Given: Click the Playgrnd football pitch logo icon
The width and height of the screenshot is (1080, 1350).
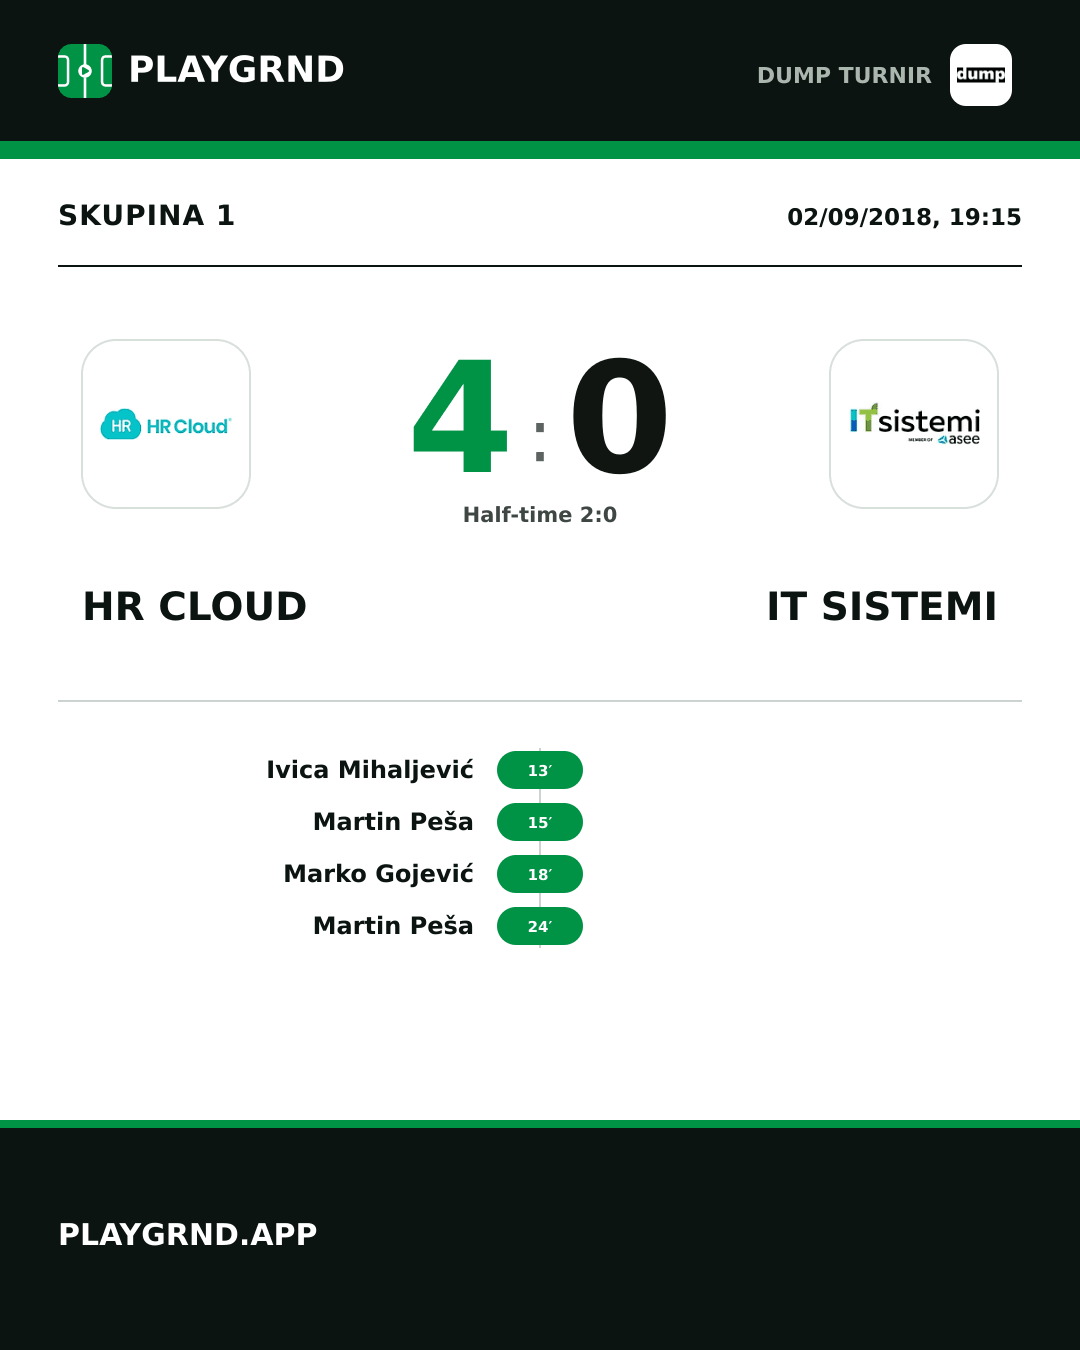Looking at the screenshot, I should pyautogui.click(x=85, y=71).
